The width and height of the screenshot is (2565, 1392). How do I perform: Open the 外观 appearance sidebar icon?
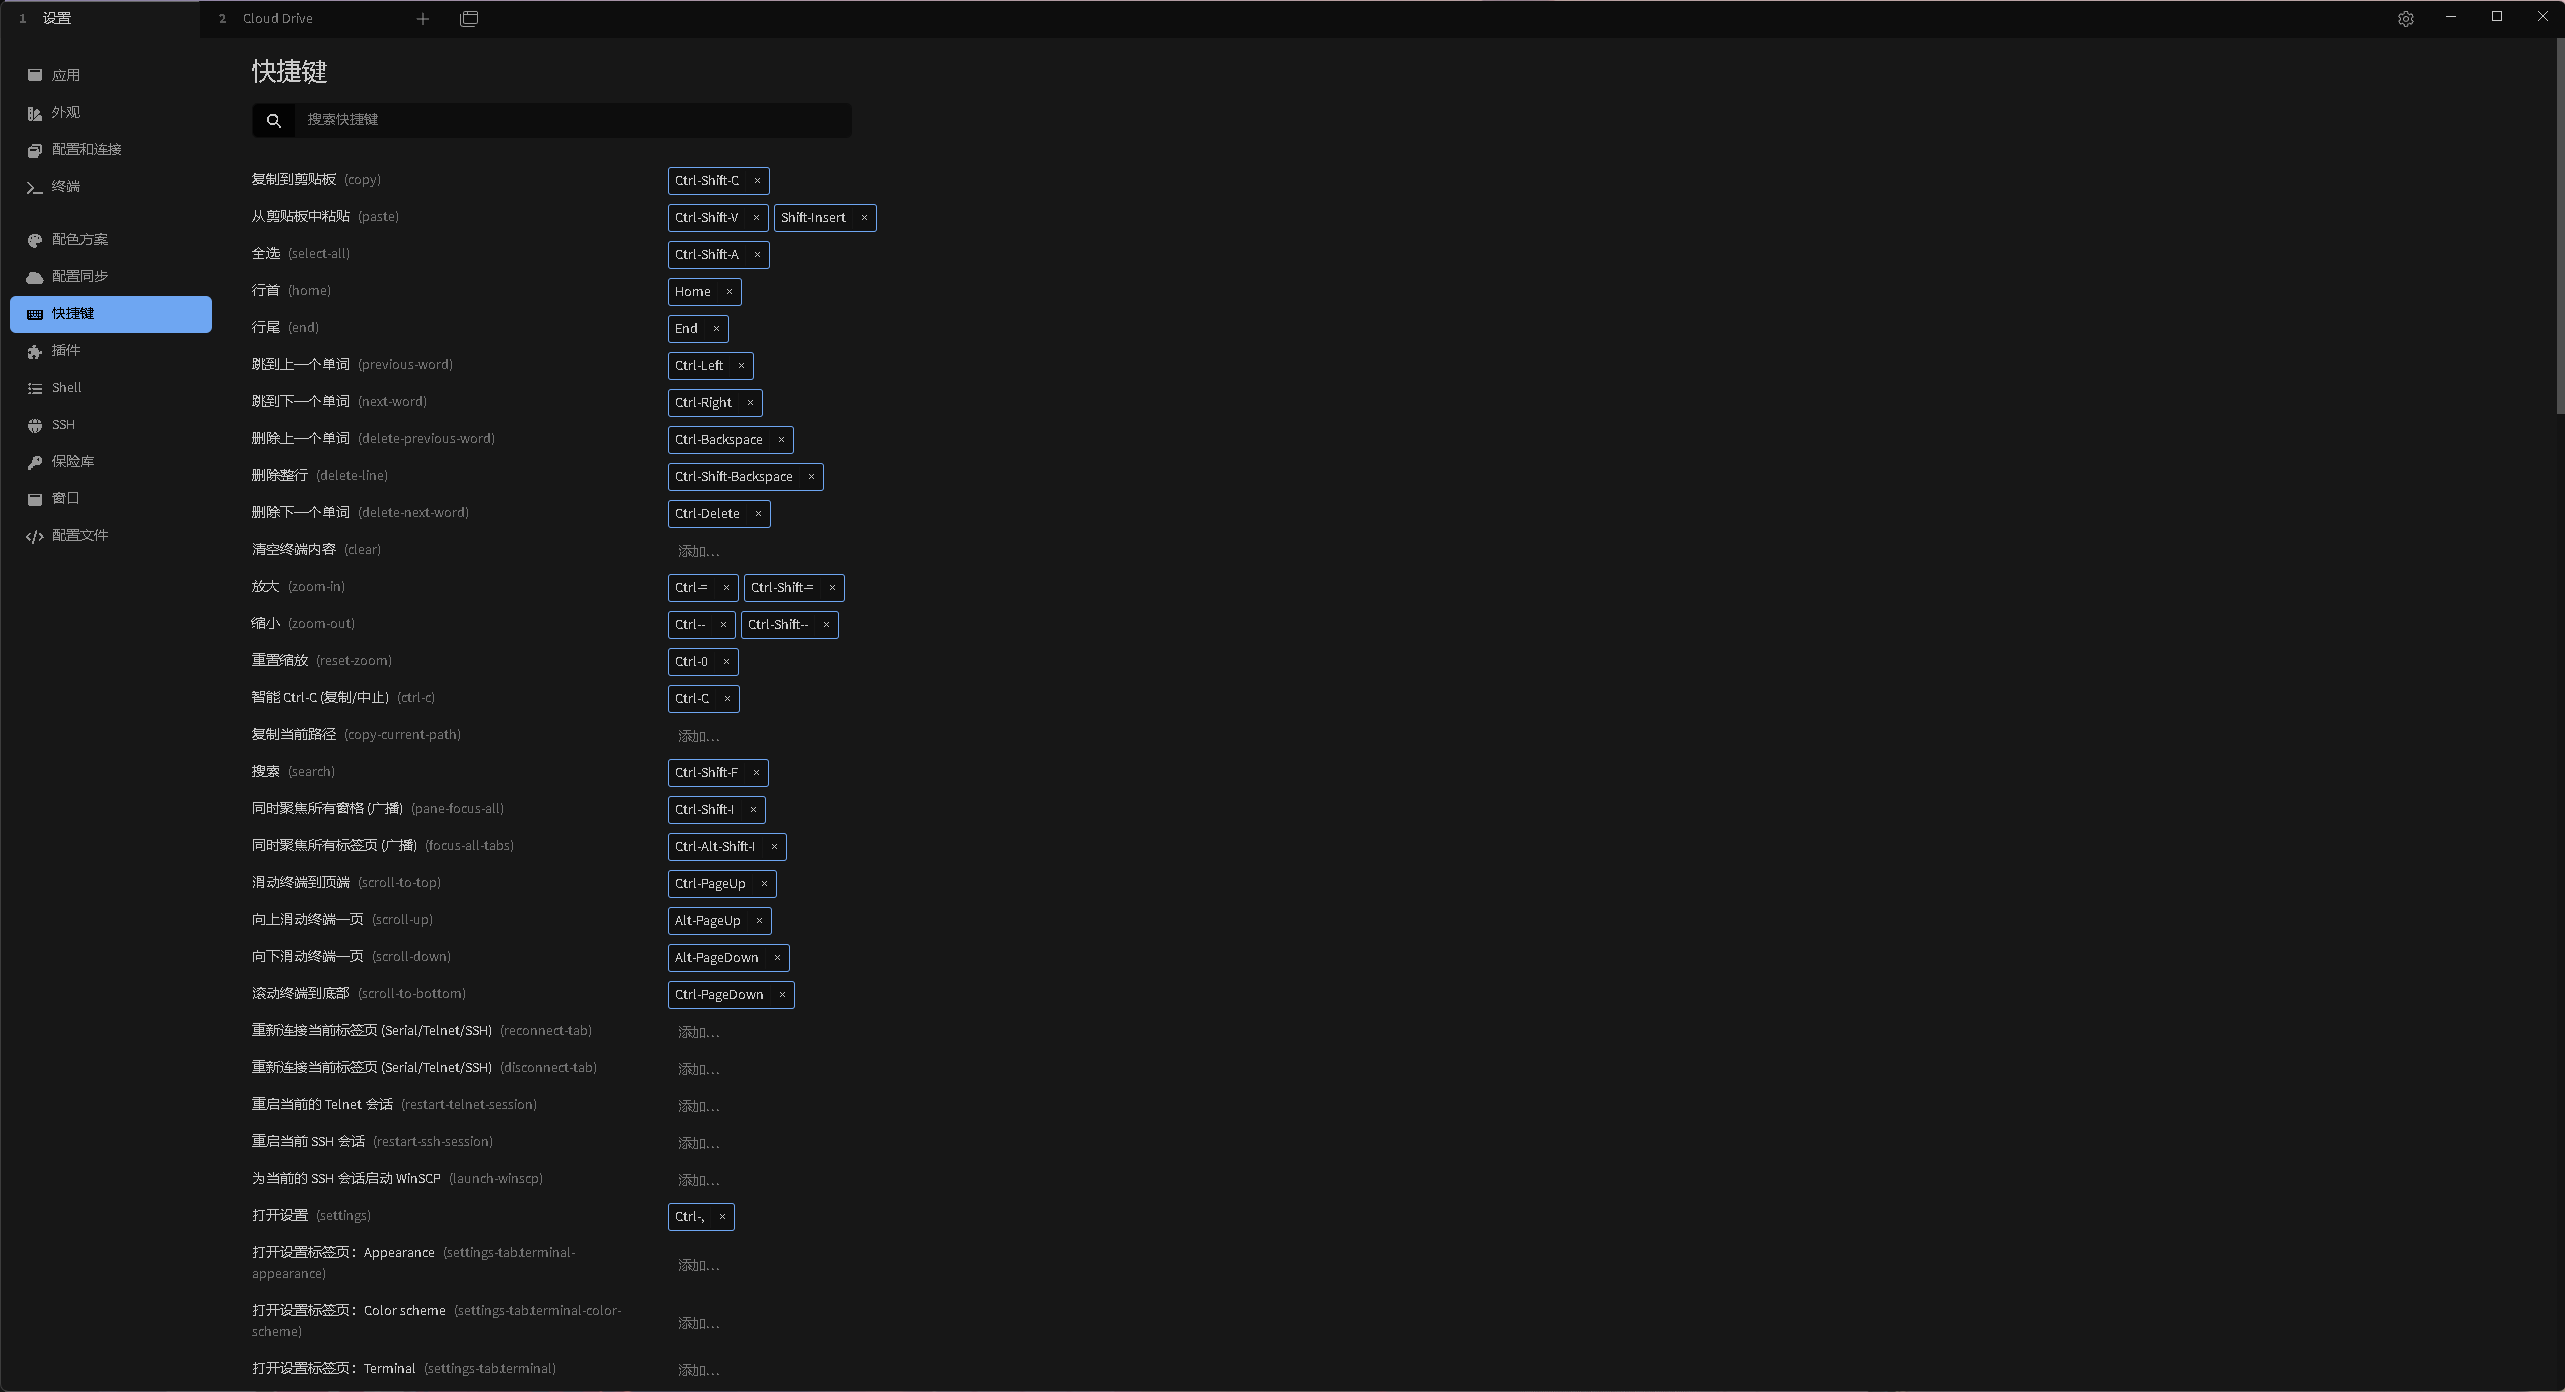(35, 113)
